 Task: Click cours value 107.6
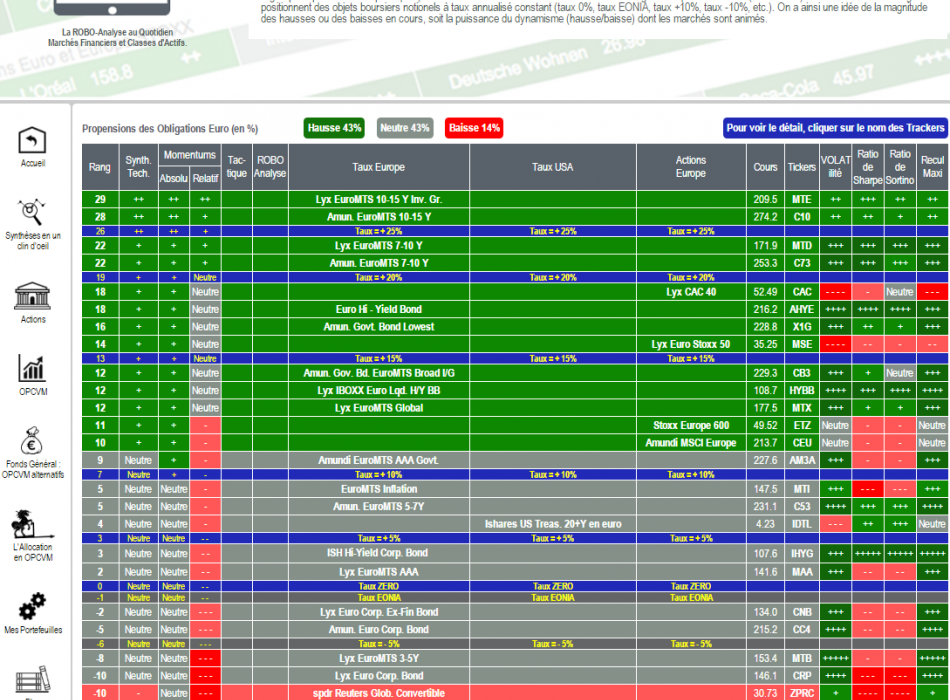[x=765, y=553]
